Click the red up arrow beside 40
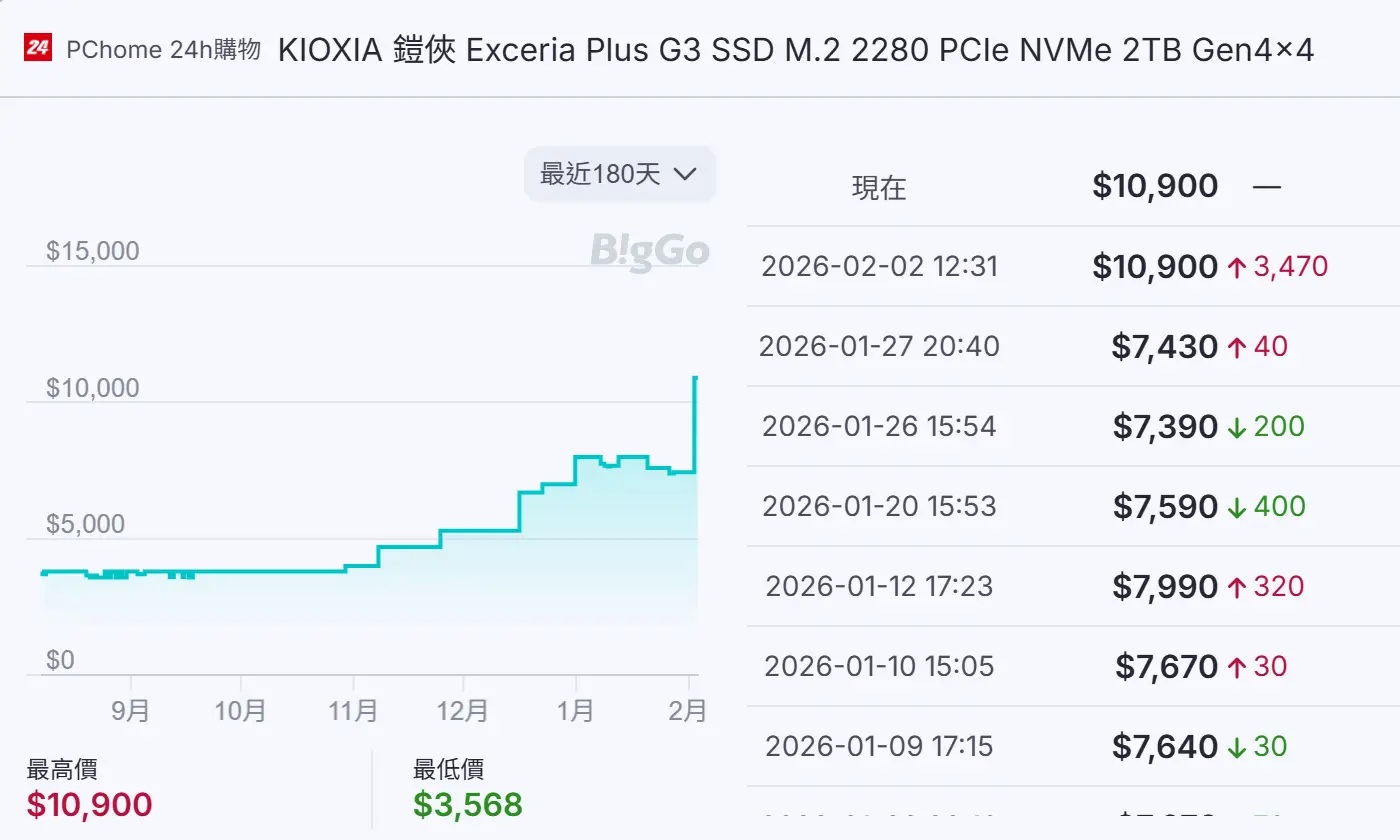Screen dimensions: 1400x840 [x=1237, y=347]
